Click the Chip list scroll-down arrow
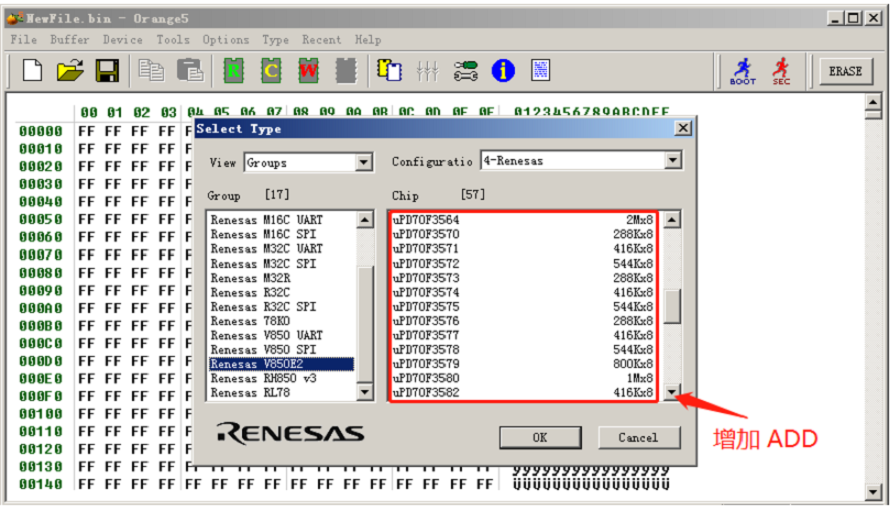Image resolution: width=890 pixels, height=508 pixels. click(x=672, y=392)
